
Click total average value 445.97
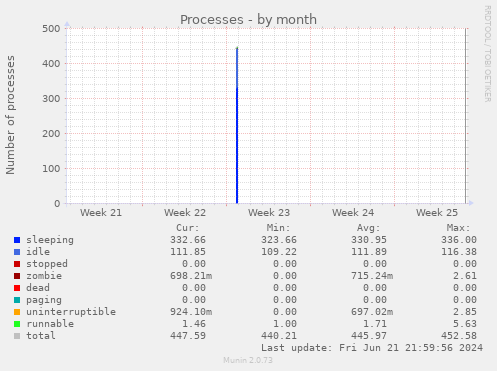point(369,336)
